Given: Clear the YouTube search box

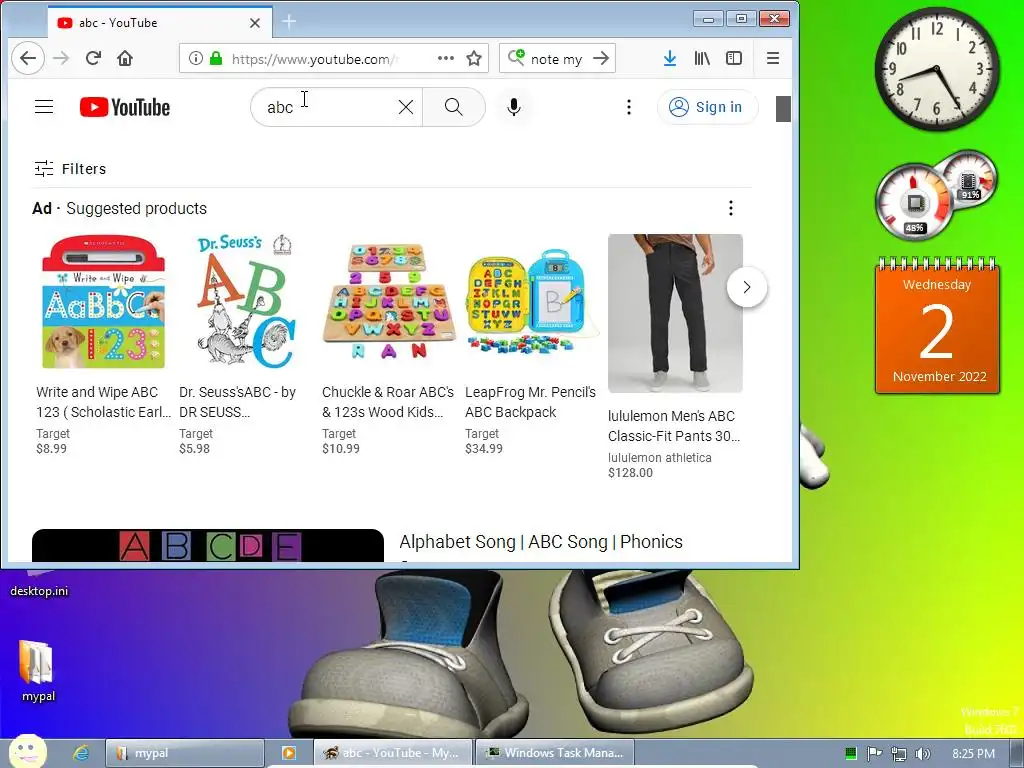Looking at the screenshot, I should (x=406, y=106).
